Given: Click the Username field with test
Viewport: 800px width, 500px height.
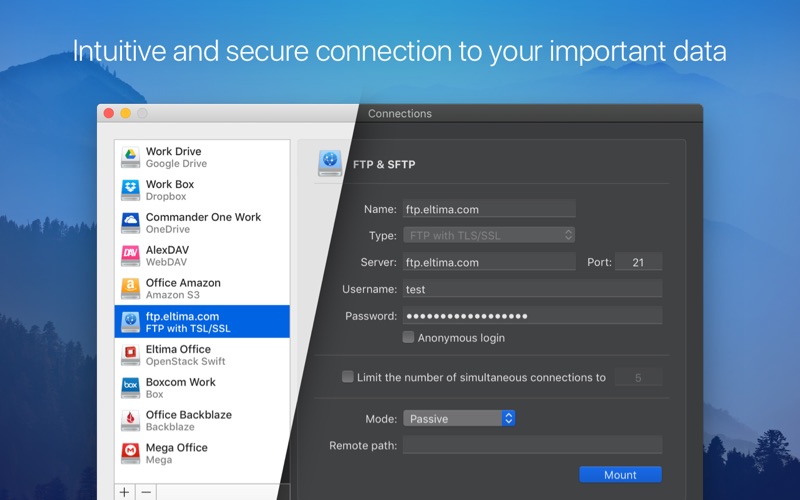Looking at the screenshot, I should click(533, 289).
